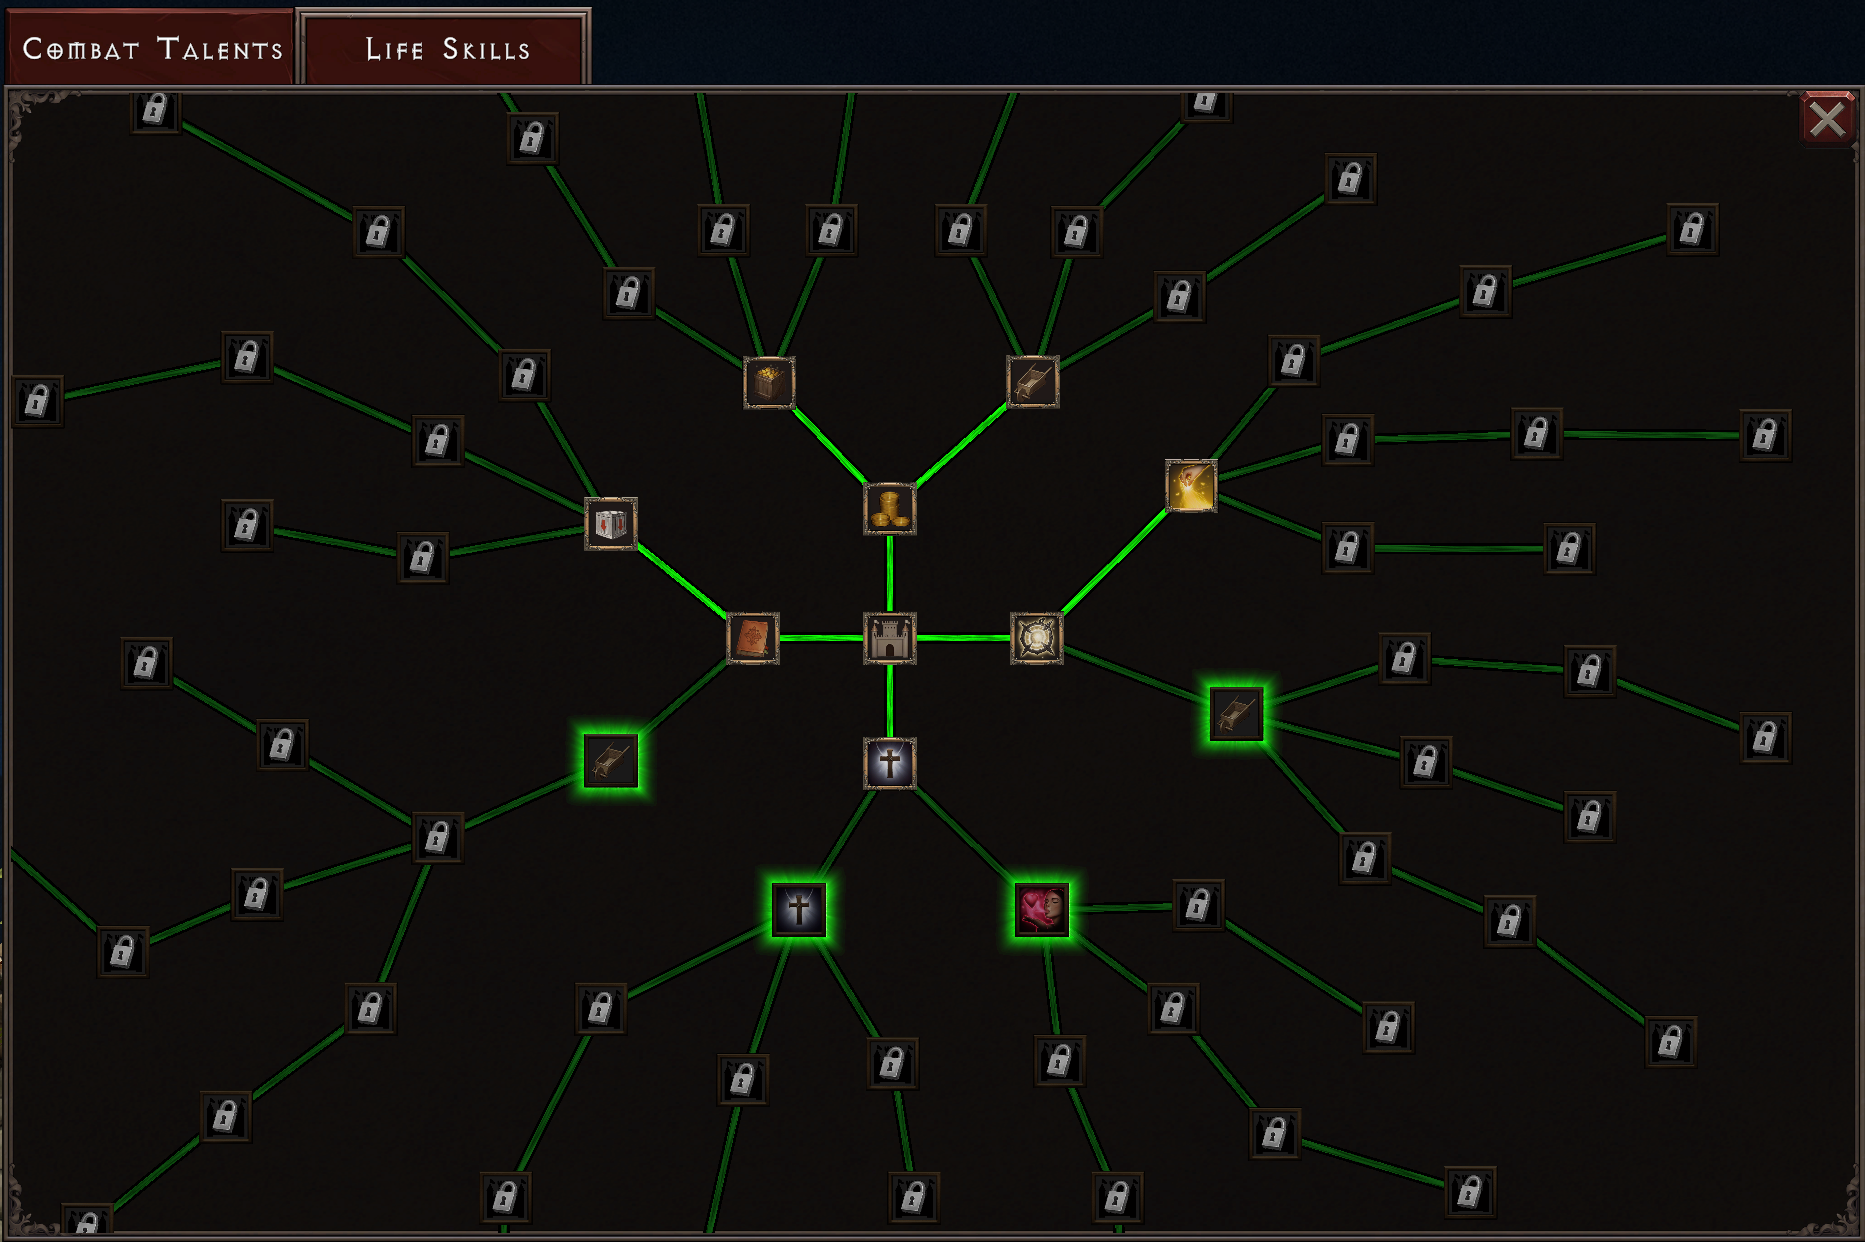Click locked node right of heart node
This screenshot has width=1865, height=1242.
point(1197,905)
